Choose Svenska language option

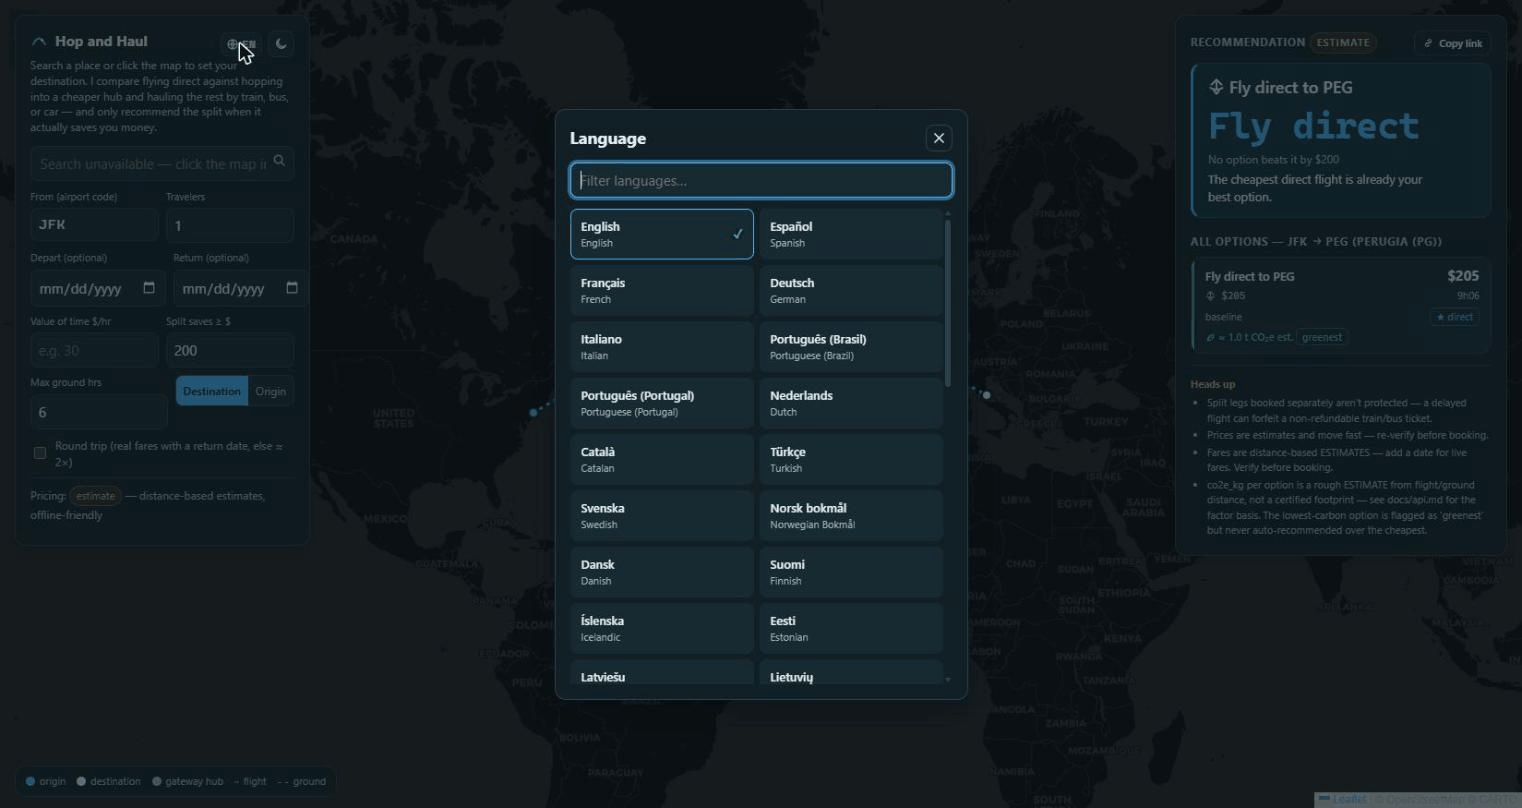pos(662,515)
